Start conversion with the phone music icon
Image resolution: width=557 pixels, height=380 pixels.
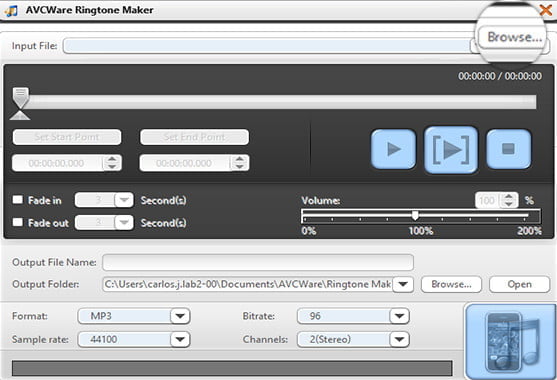pos(511,342)
